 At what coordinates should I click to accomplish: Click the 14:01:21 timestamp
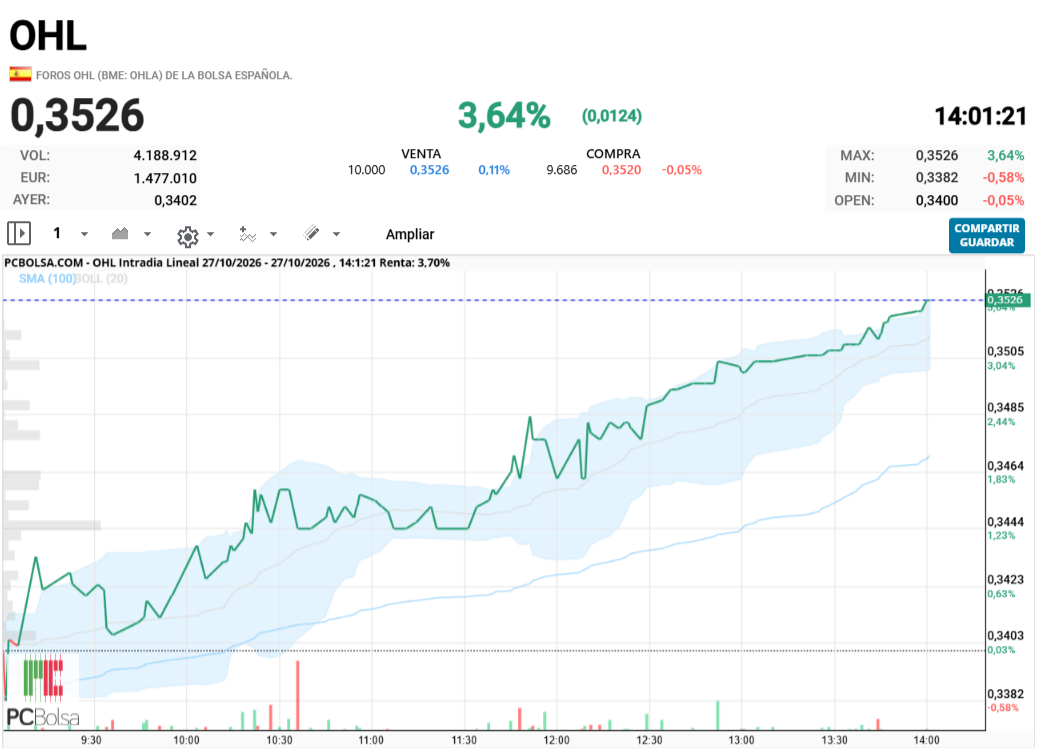980,116
